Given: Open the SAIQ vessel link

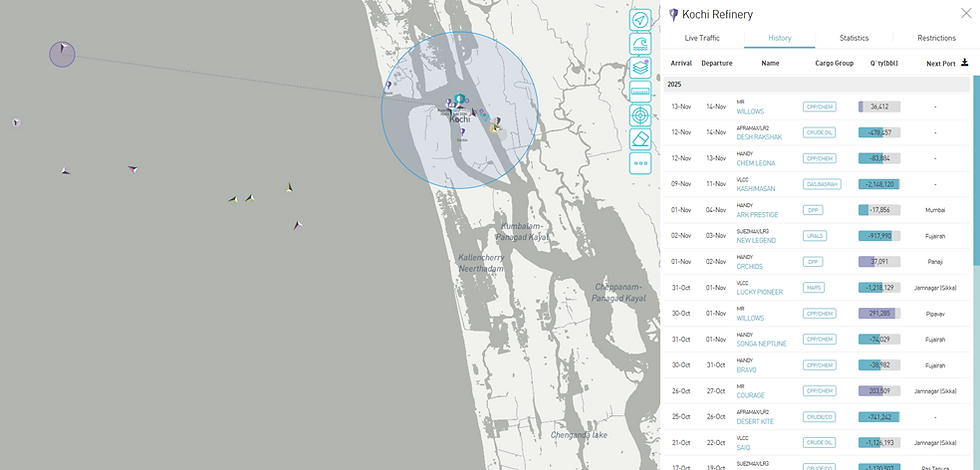Looking at the screenshot, I should click(744, 447).
